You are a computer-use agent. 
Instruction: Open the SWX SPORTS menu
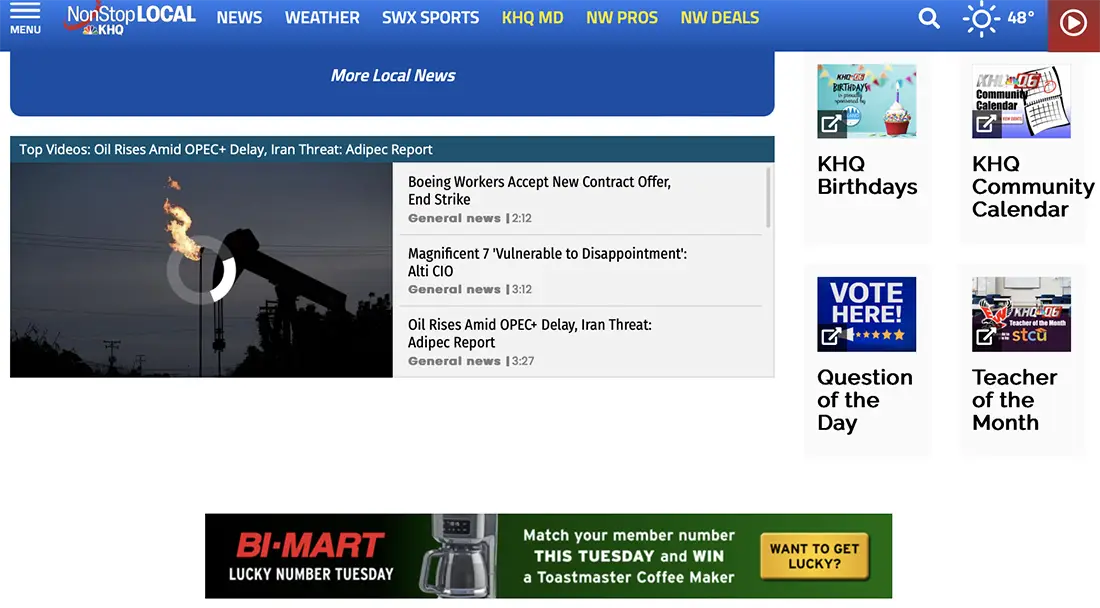click(x=431, y=18)
